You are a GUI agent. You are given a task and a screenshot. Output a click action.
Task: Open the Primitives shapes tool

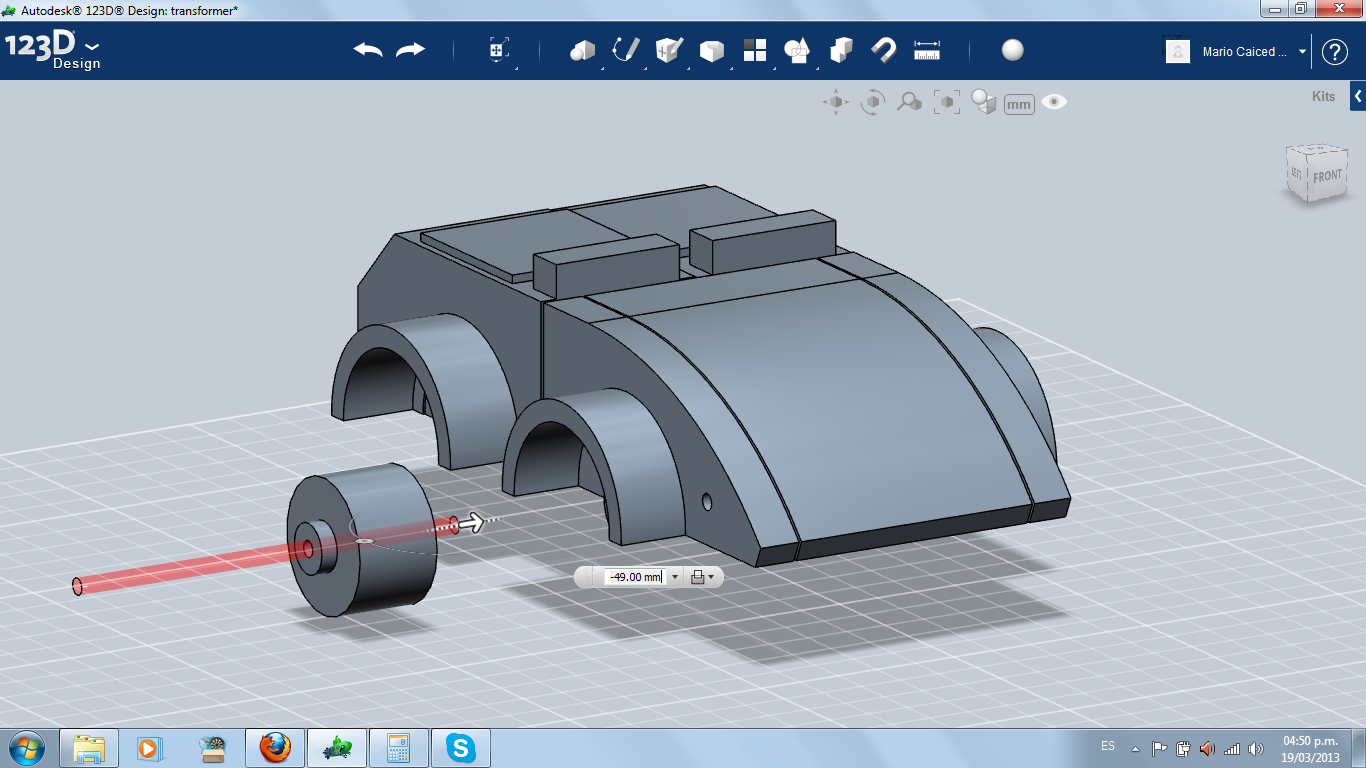(x=582, y=50)
